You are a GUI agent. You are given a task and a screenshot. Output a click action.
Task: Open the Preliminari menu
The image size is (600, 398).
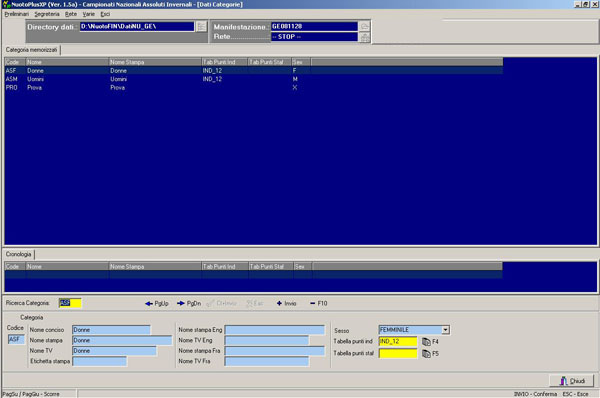(16, 14)
